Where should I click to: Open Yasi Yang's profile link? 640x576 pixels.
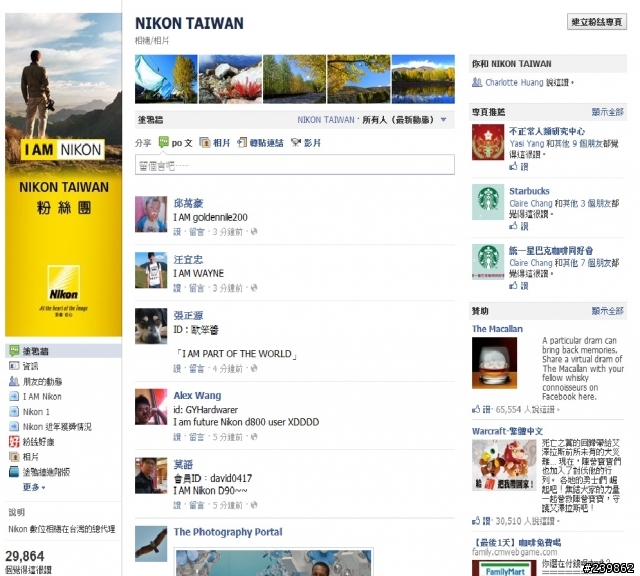point(527,144)
